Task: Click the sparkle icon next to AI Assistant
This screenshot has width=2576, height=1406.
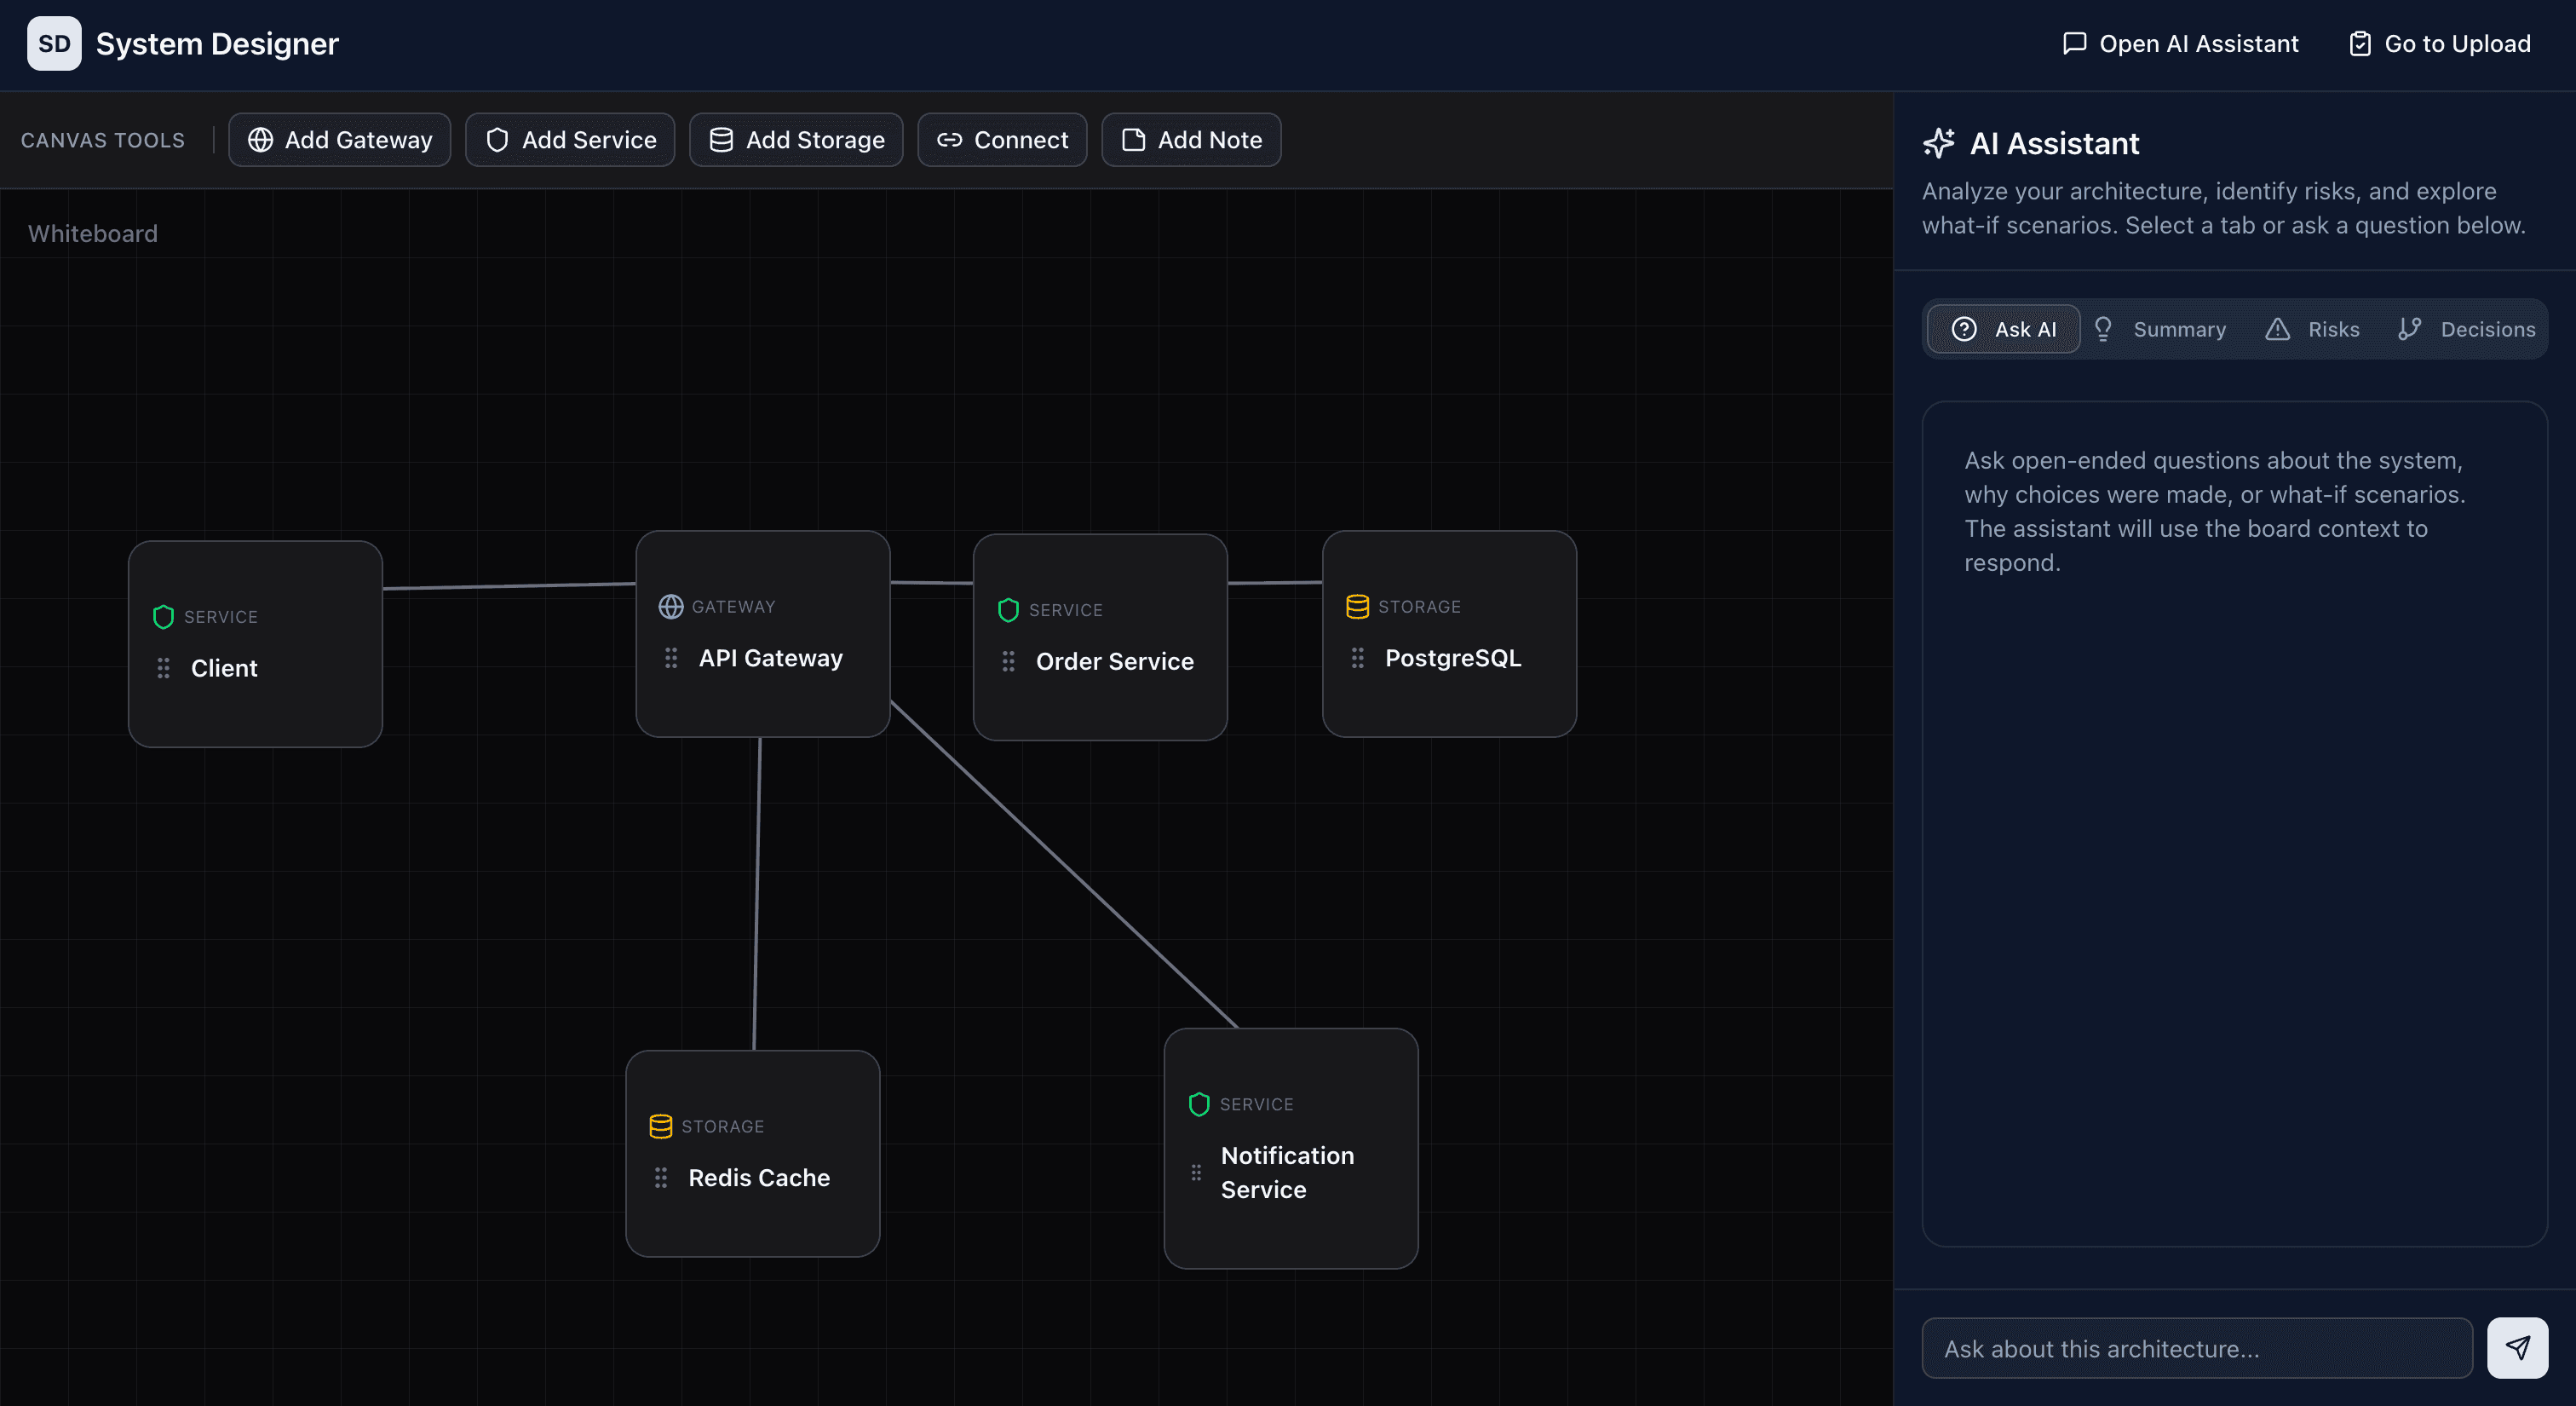Action: [x=1940, y=142]
